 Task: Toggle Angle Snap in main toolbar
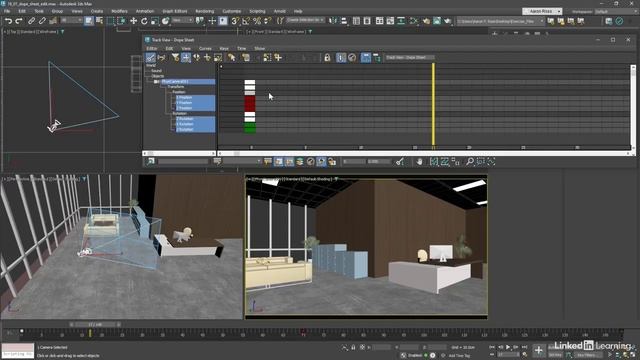coord(246,21)
